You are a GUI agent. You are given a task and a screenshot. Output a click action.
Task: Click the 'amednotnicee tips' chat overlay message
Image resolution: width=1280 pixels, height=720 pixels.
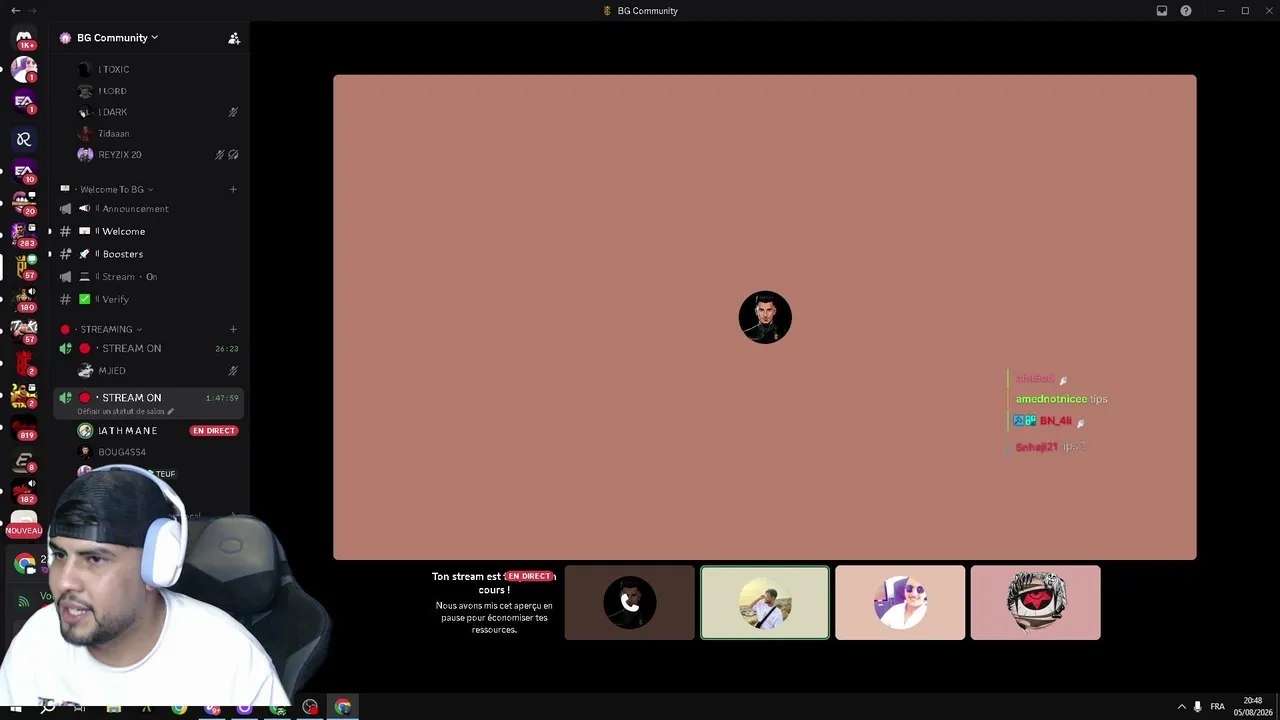(1061, 399)
